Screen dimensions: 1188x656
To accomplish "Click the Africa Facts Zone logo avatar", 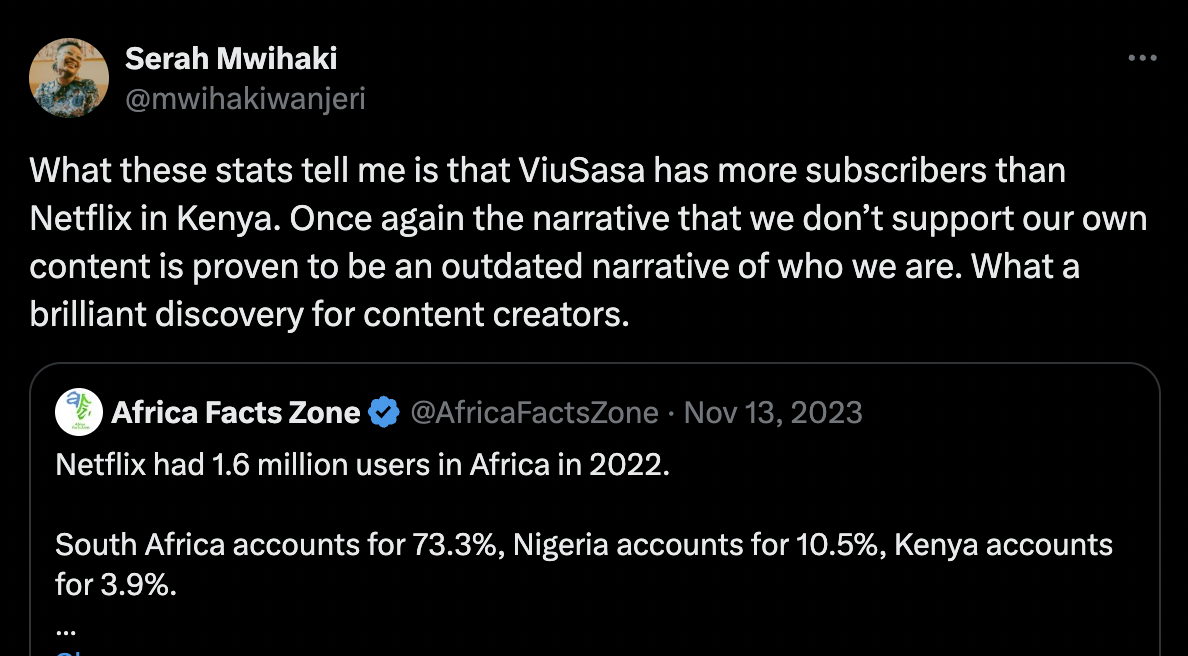I will pyautogui.click(x=79, y=412).
